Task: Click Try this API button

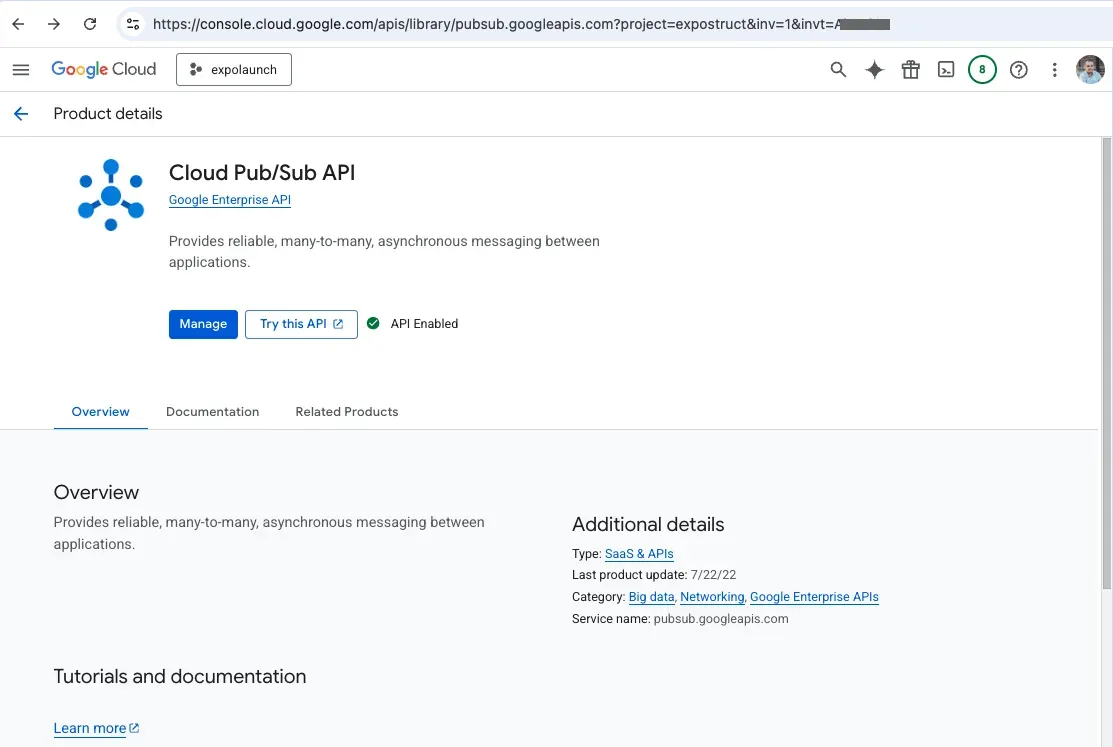Action: pos(301,325)
